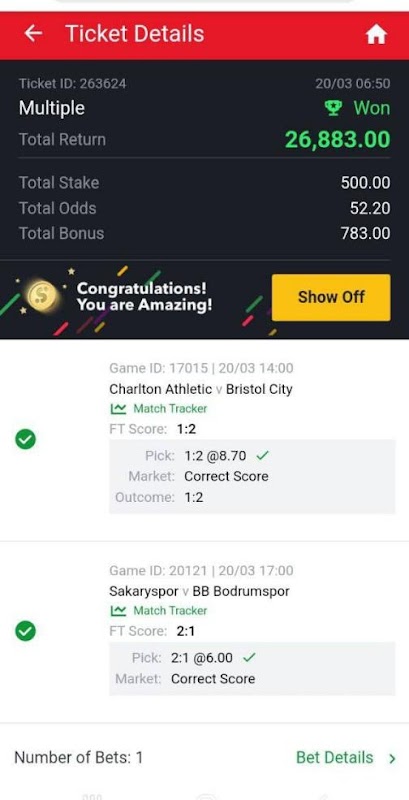
Task: Tap checkmark next to 2:1 @6.00 pick
Action: (249, 658)
